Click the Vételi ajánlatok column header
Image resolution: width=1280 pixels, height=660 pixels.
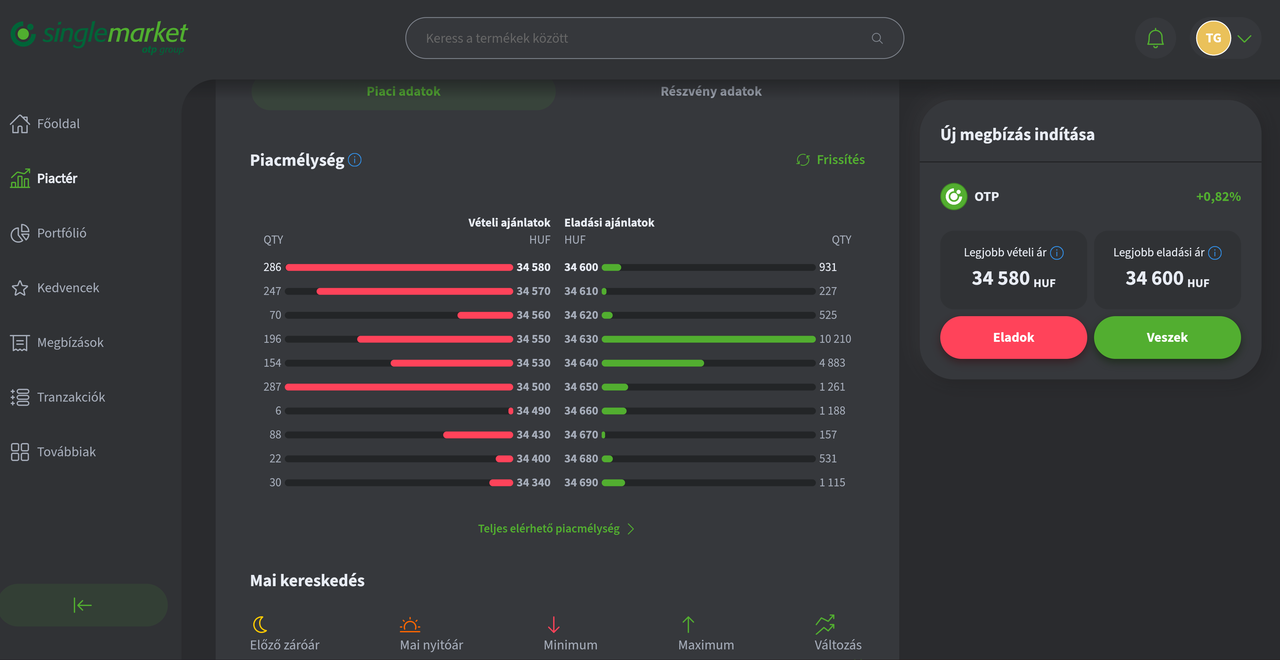coord(510,223)
